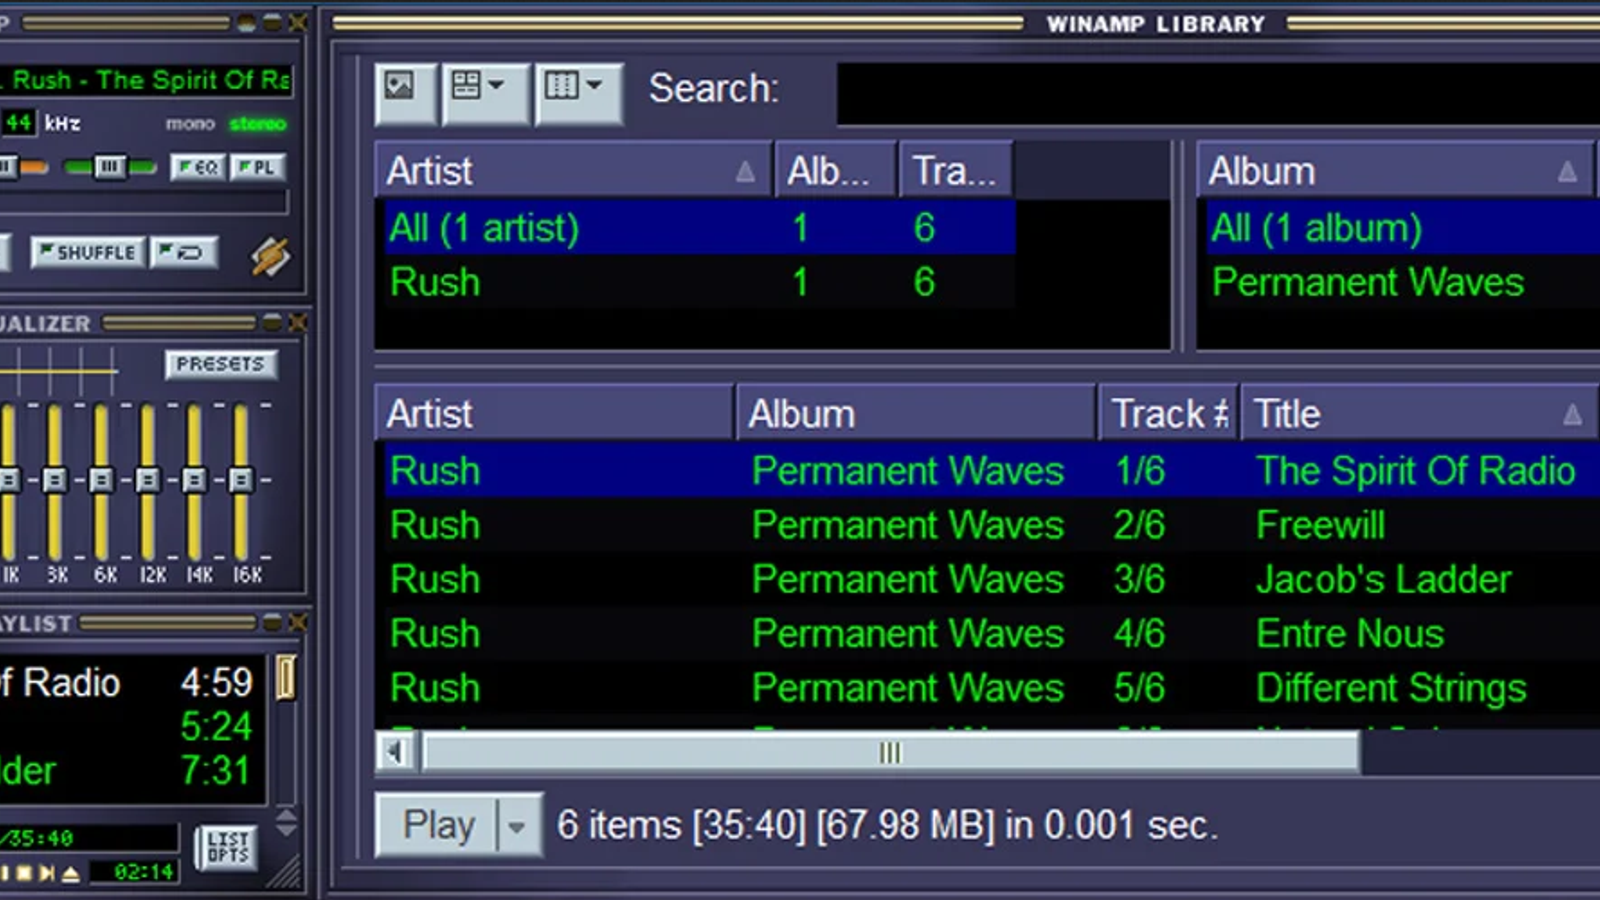Close the playlist editor window
This screenshot has width=1600, height=900.
[297, 622]
